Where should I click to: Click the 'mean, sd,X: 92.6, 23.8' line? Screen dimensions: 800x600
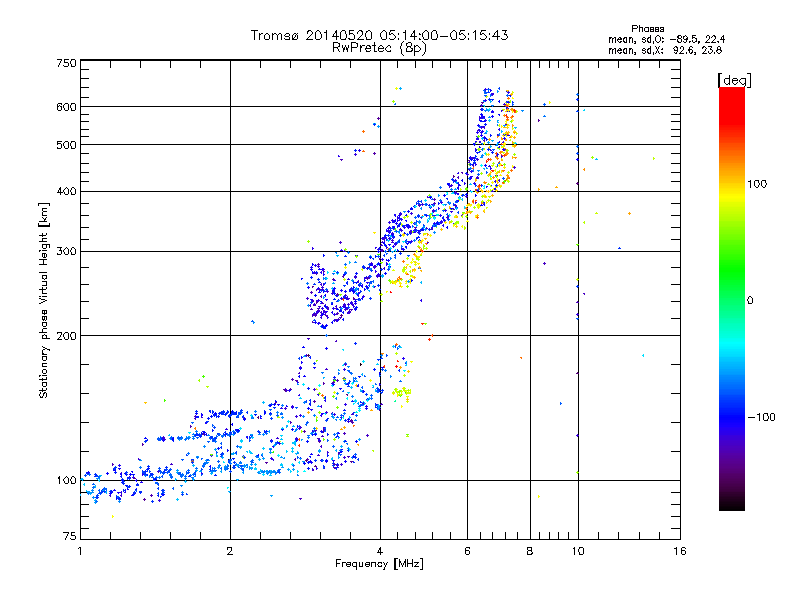tap(665, 50)
